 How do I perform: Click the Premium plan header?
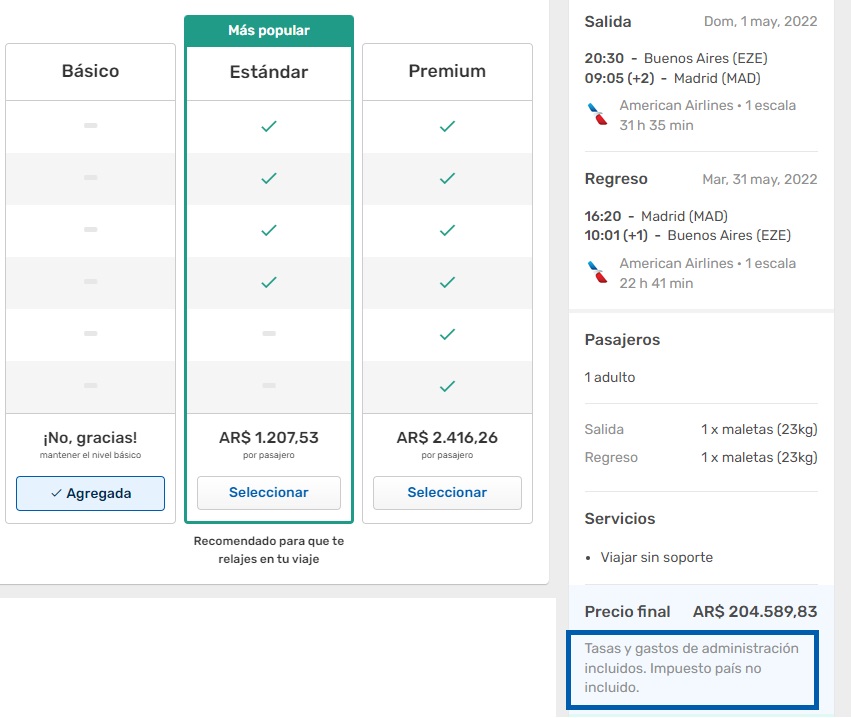(x=447, y=71)
